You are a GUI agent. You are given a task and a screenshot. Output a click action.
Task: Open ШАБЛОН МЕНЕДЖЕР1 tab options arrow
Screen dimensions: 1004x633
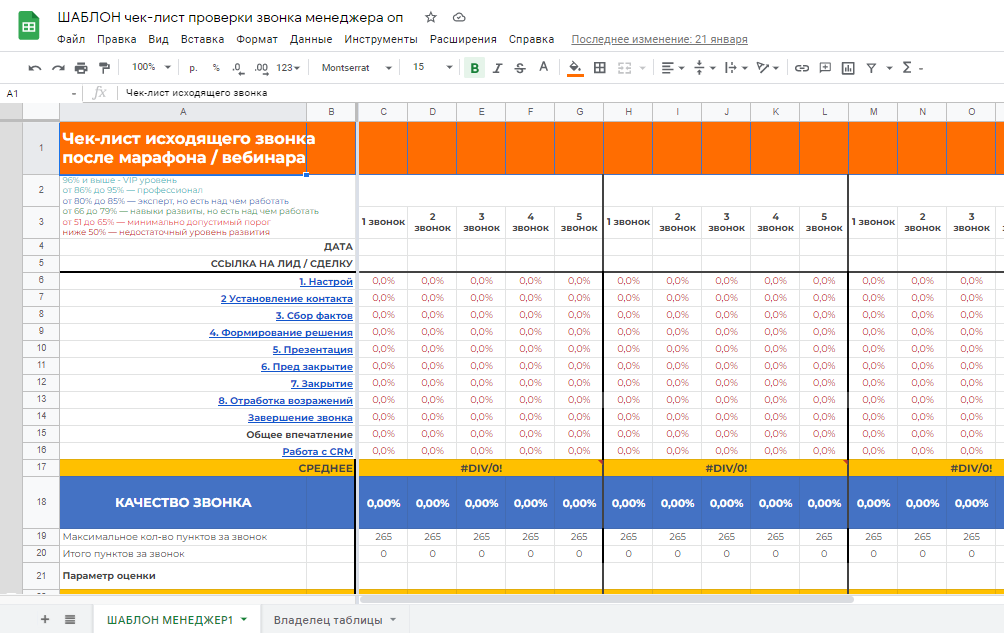(x=244, y=620)
